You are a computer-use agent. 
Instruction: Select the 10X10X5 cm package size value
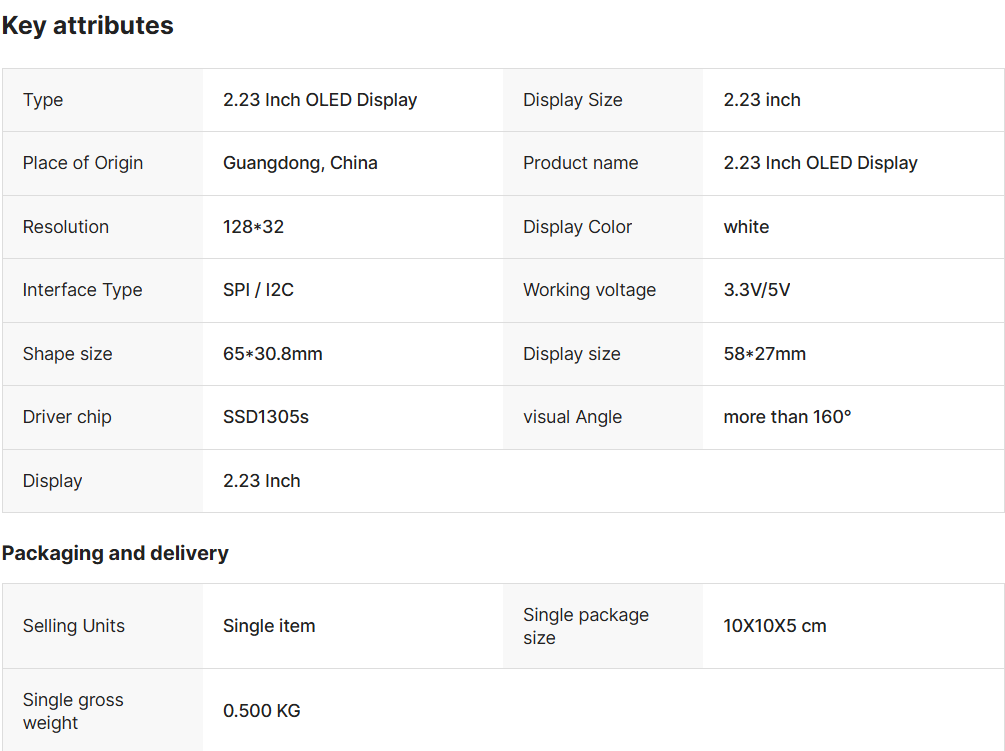point(774,626)
